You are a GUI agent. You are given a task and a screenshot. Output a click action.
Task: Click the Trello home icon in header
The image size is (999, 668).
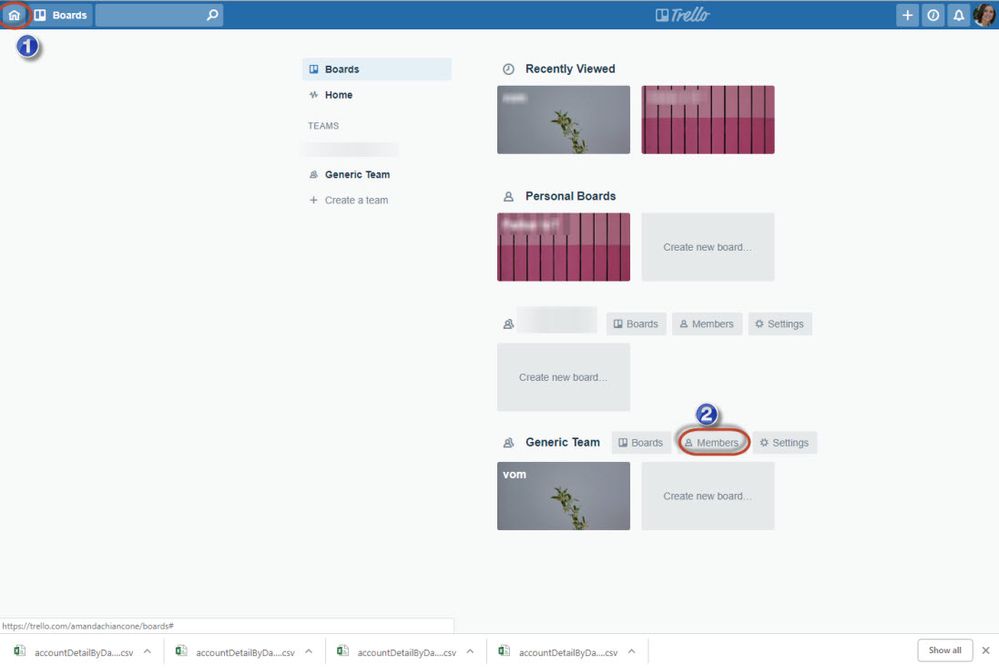[14, 15]
